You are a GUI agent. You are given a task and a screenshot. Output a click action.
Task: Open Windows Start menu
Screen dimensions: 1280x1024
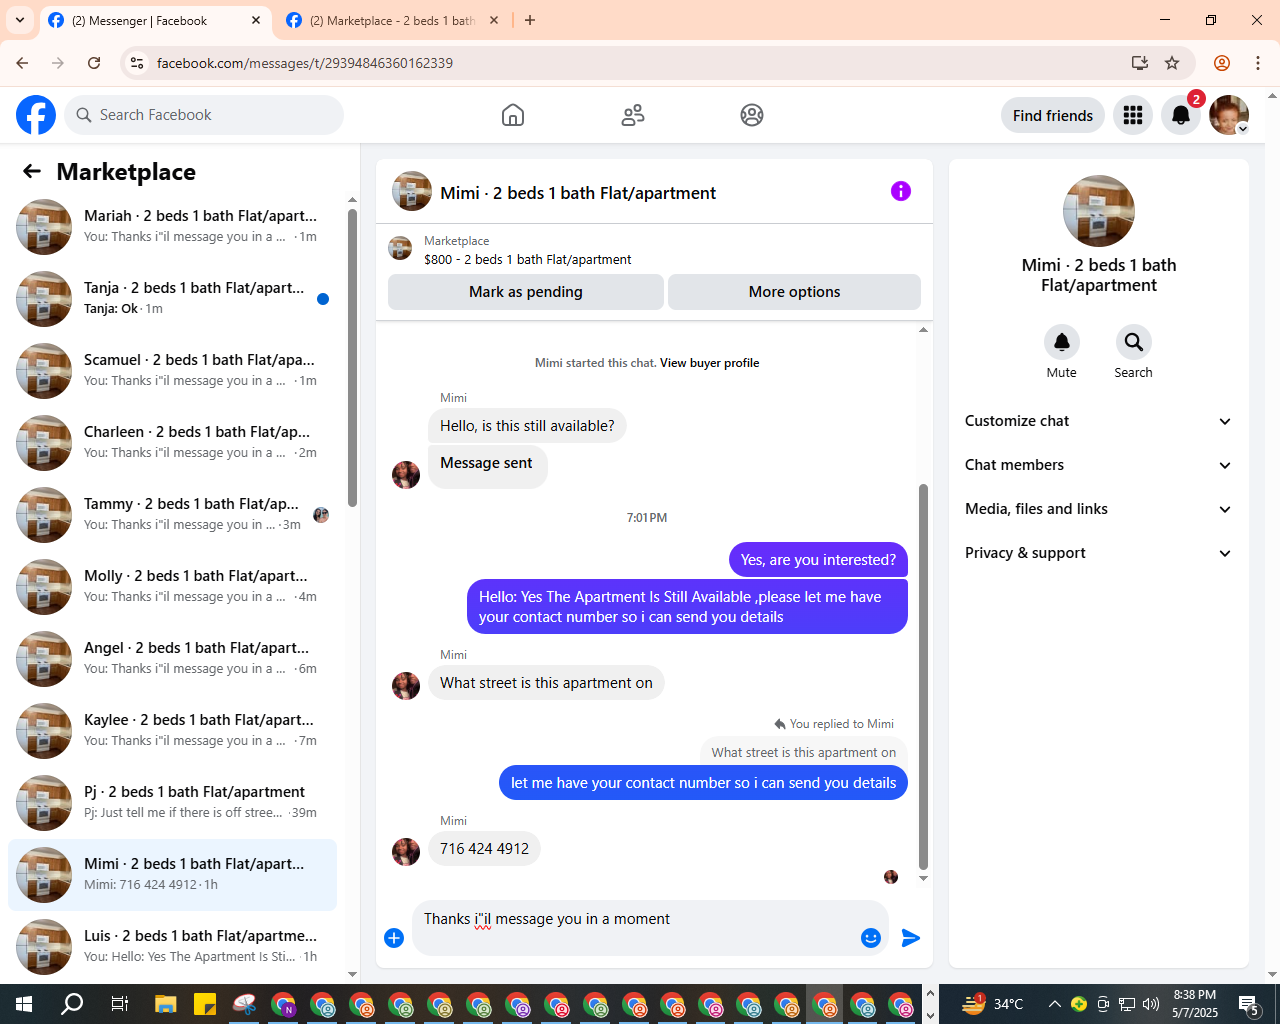[24, 1004]
